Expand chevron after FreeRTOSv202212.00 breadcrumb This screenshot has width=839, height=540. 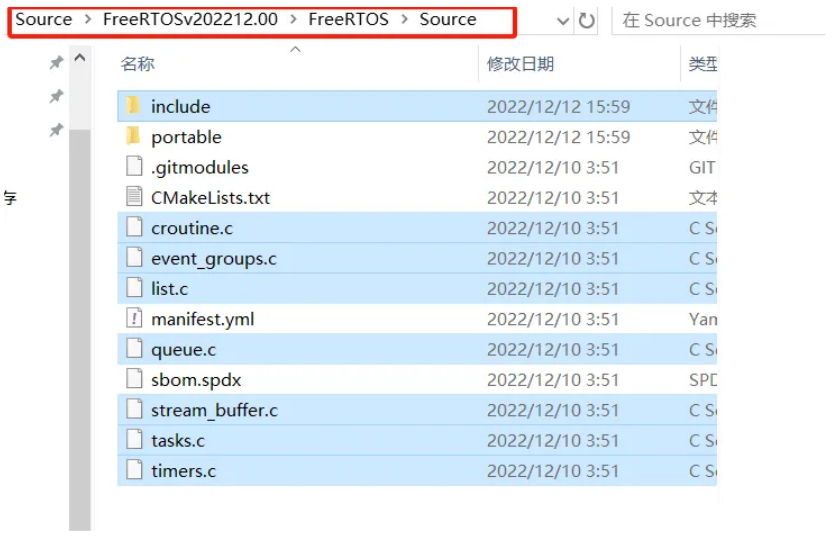[x=293, y=20]
